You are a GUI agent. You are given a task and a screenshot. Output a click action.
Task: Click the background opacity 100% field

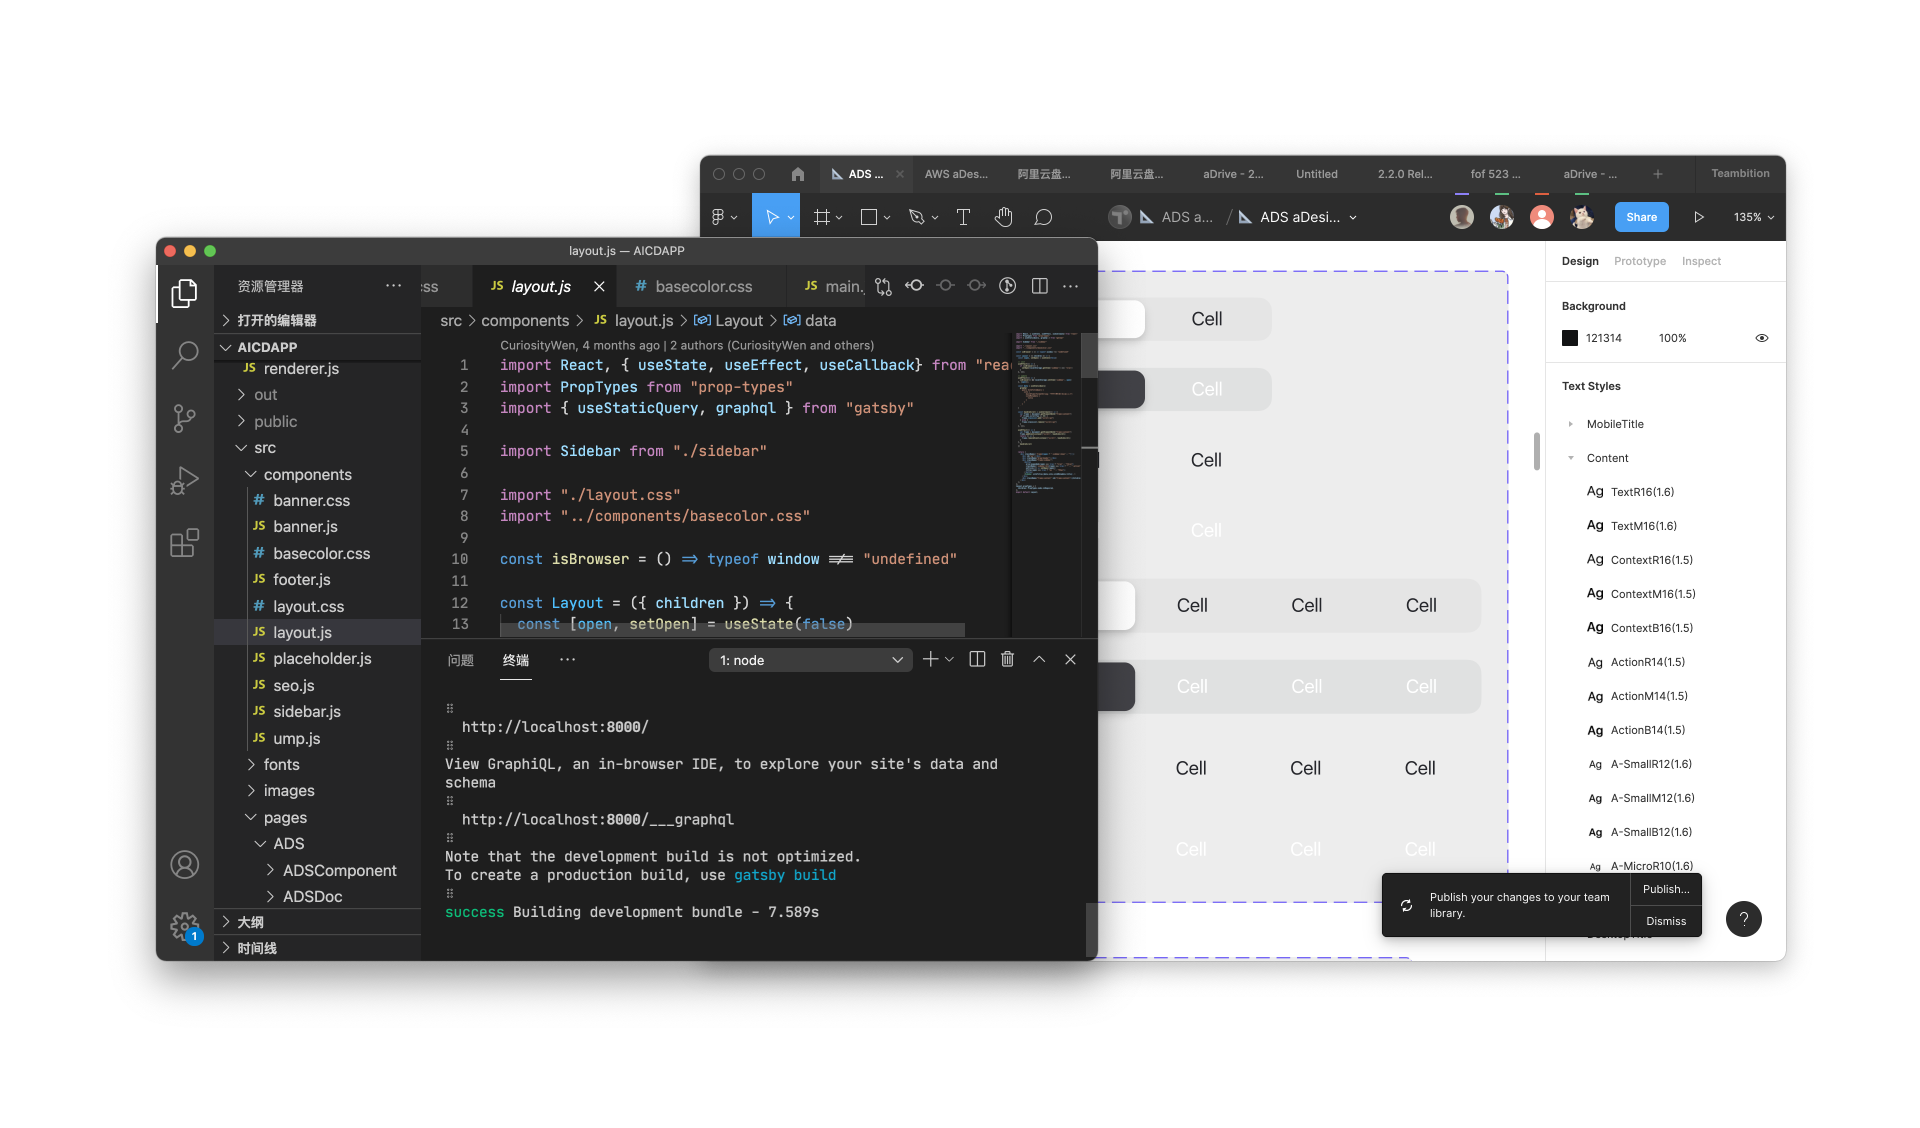pos(1673,338)
